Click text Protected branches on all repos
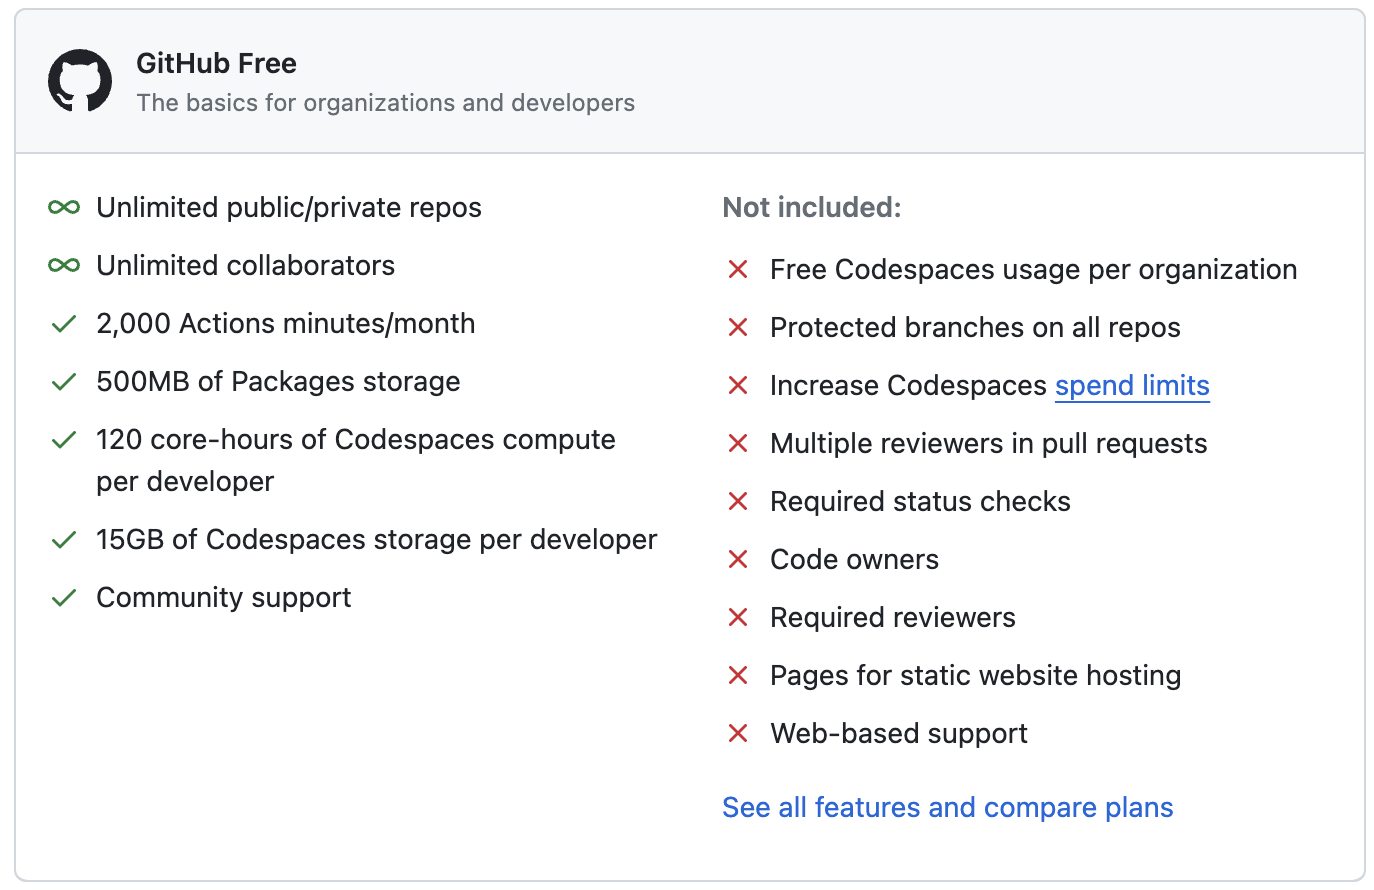This screenshot has height=890, width=1374. tap(975, 327)
